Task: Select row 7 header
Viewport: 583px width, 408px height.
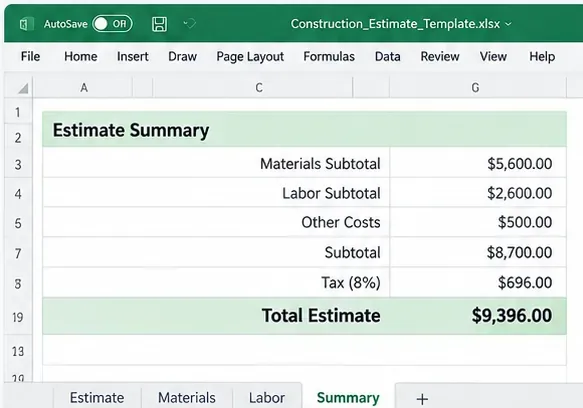Action: point(18,253)
